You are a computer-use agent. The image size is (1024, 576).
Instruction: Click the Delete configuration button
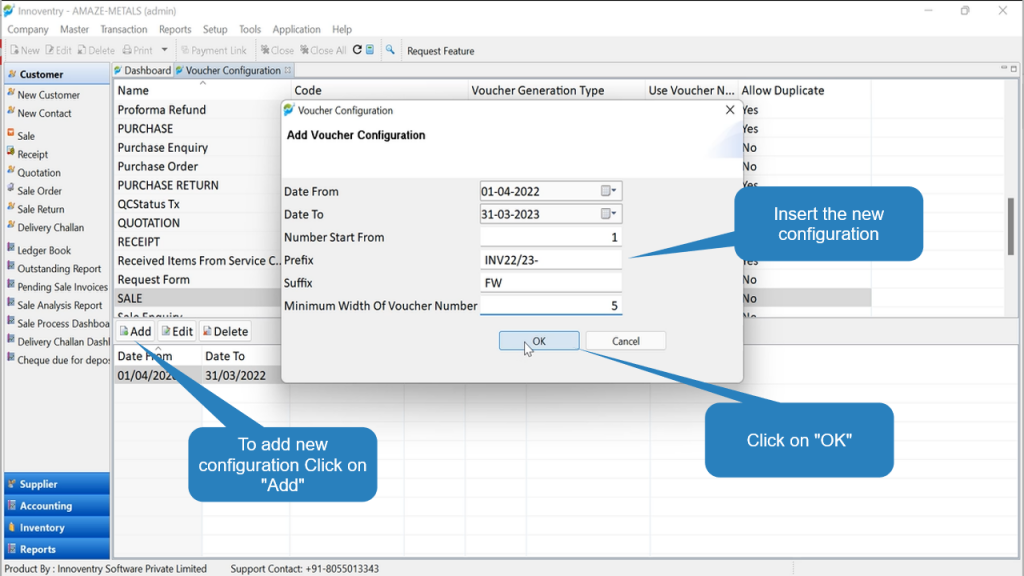click(x=225, y=331)
